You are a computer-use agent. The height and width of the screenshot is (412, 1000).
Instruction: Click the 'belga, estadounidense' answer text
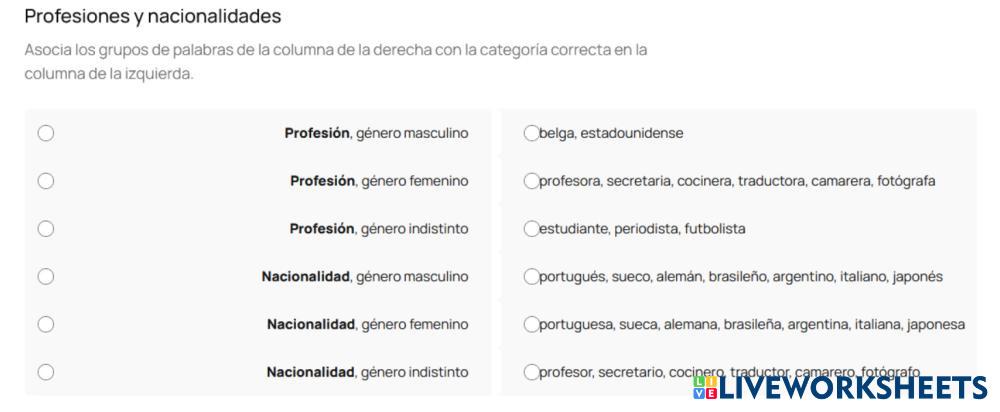pos(611,133)
